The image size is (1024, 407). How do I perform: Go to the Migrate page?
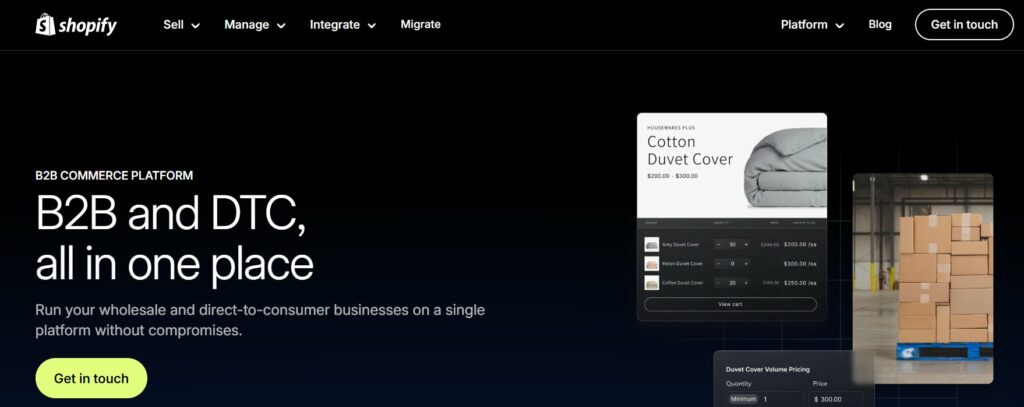pyautogui.click(x=421, y=24)
